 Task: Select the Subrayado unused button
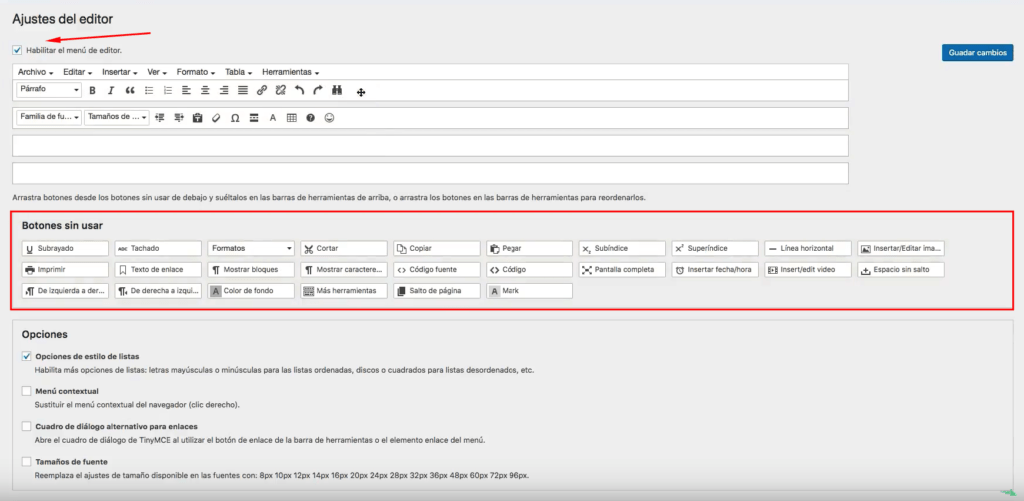coord(65,248)
